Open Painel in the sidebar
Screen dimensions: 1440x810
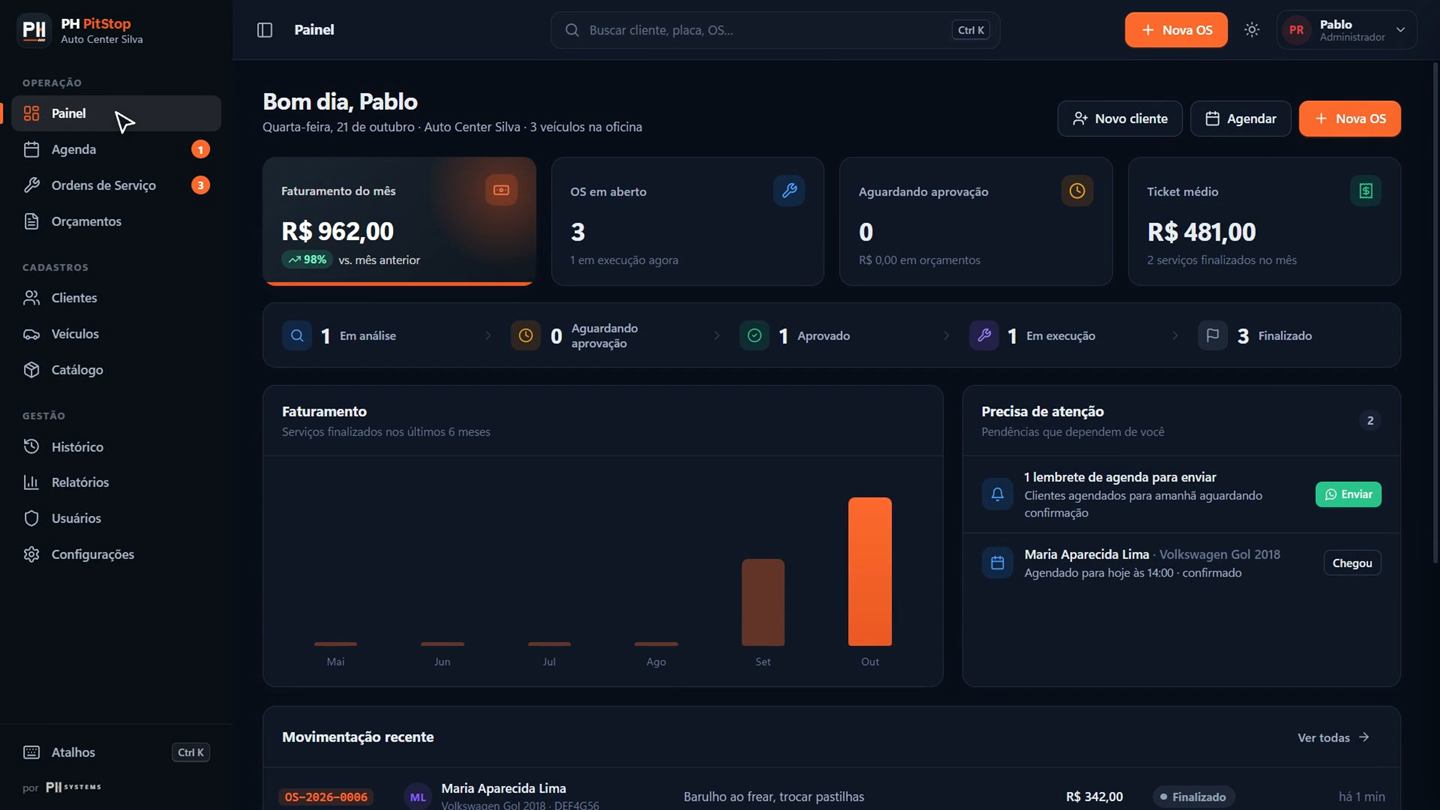click(x=116, y=113)
